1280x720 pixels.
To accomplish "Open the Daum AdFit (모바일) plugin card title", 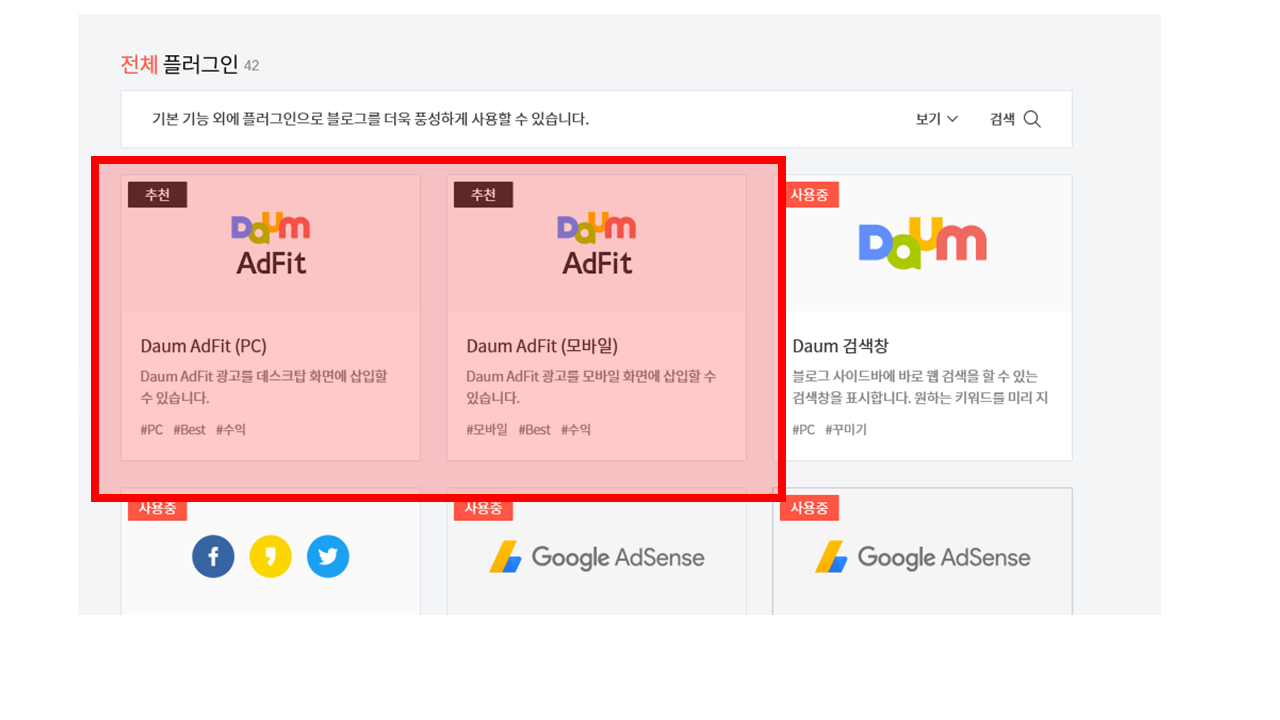I will [542, 346].
